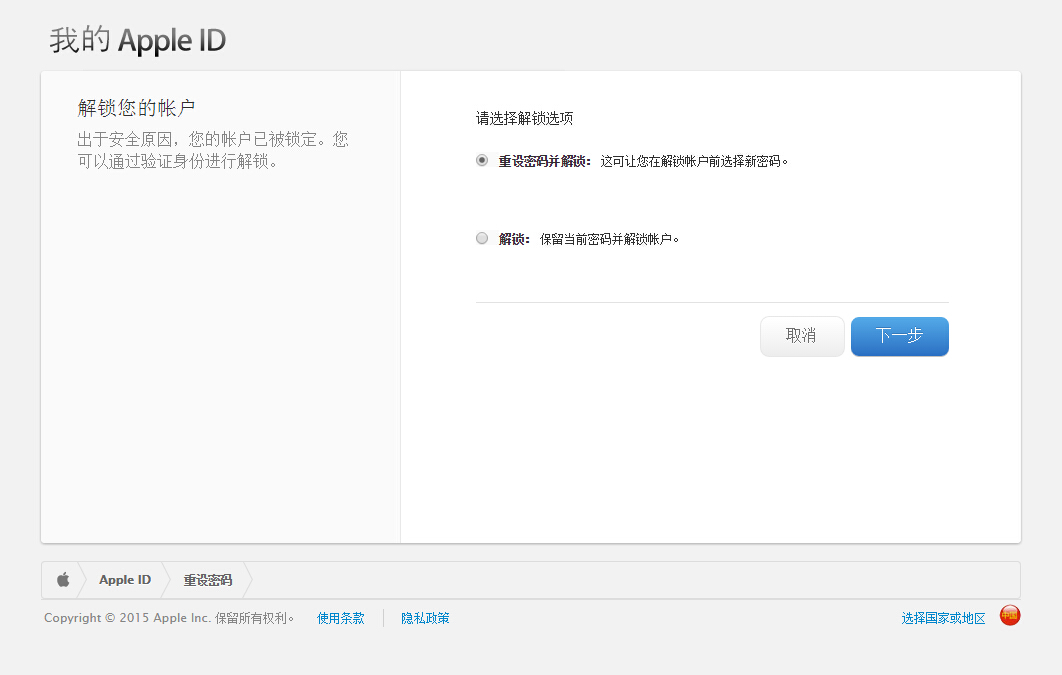Click the Copyright © 2015 Apple Inc. text
Screen dimensions: 1062x675
pos(127,618)
